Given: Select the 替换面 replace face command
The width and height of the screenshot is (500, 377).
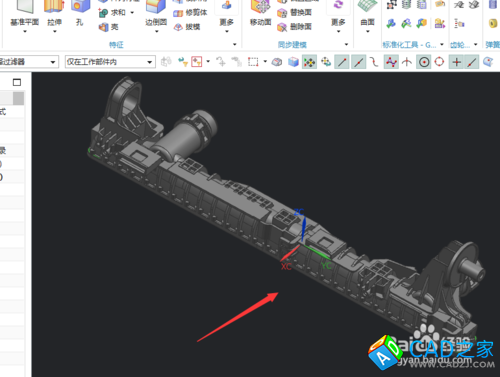Looking at the screenshot, I should [x=295, y=13].
